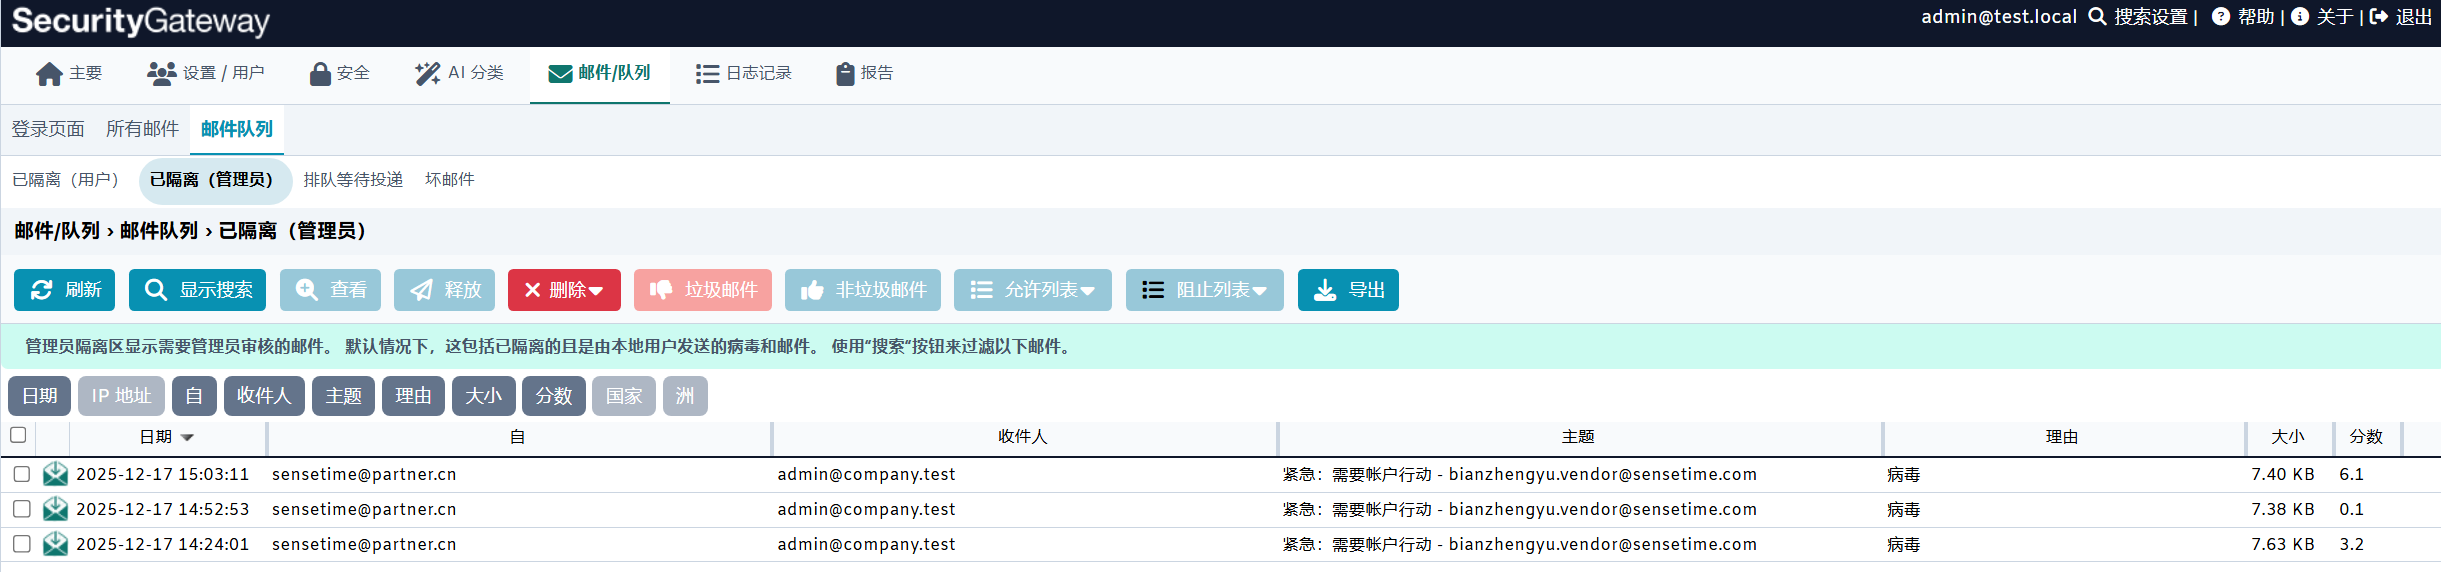Image resolution: width=2441 pixels, height=572 pixels.
Task: Open the envelope icon for 14:52:53 message
Action: [56, 509]
